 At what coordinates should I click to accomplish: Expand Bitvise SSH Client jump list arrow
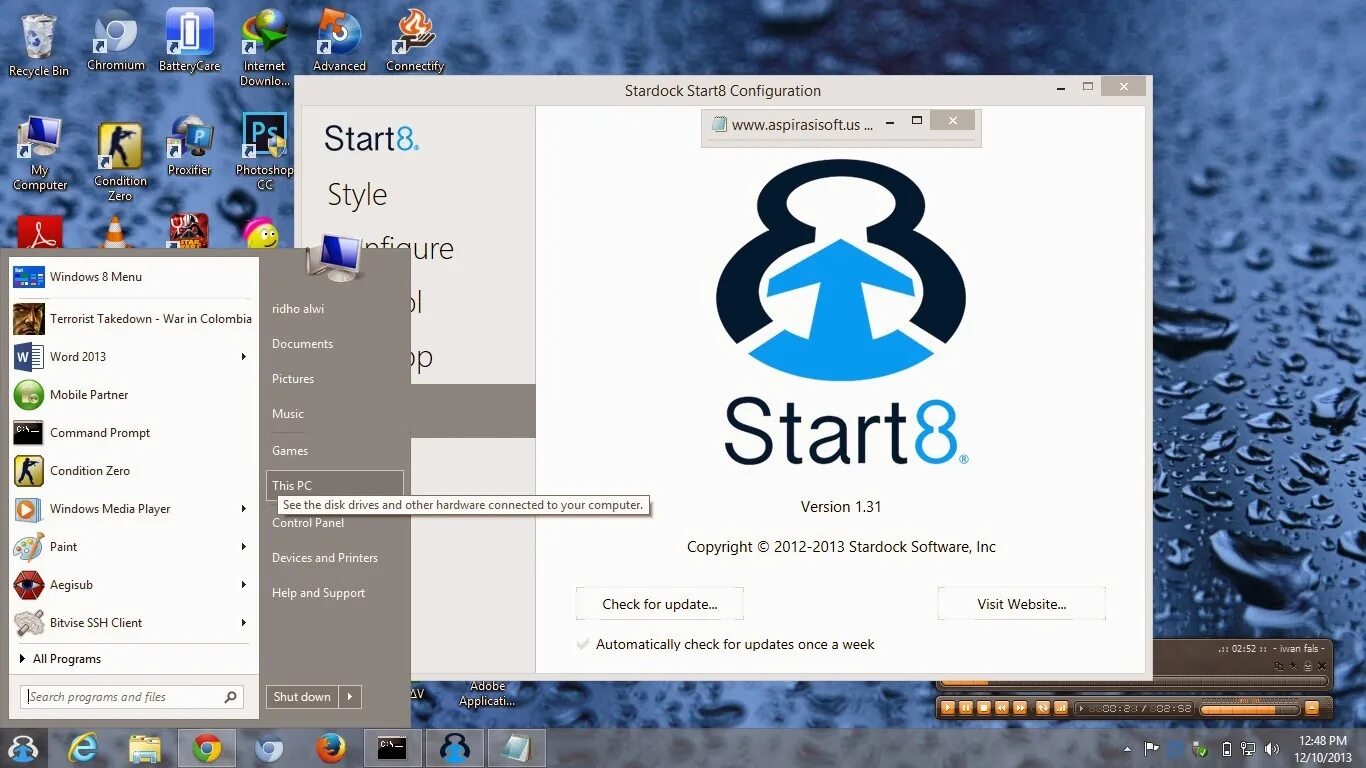[243, 623]
